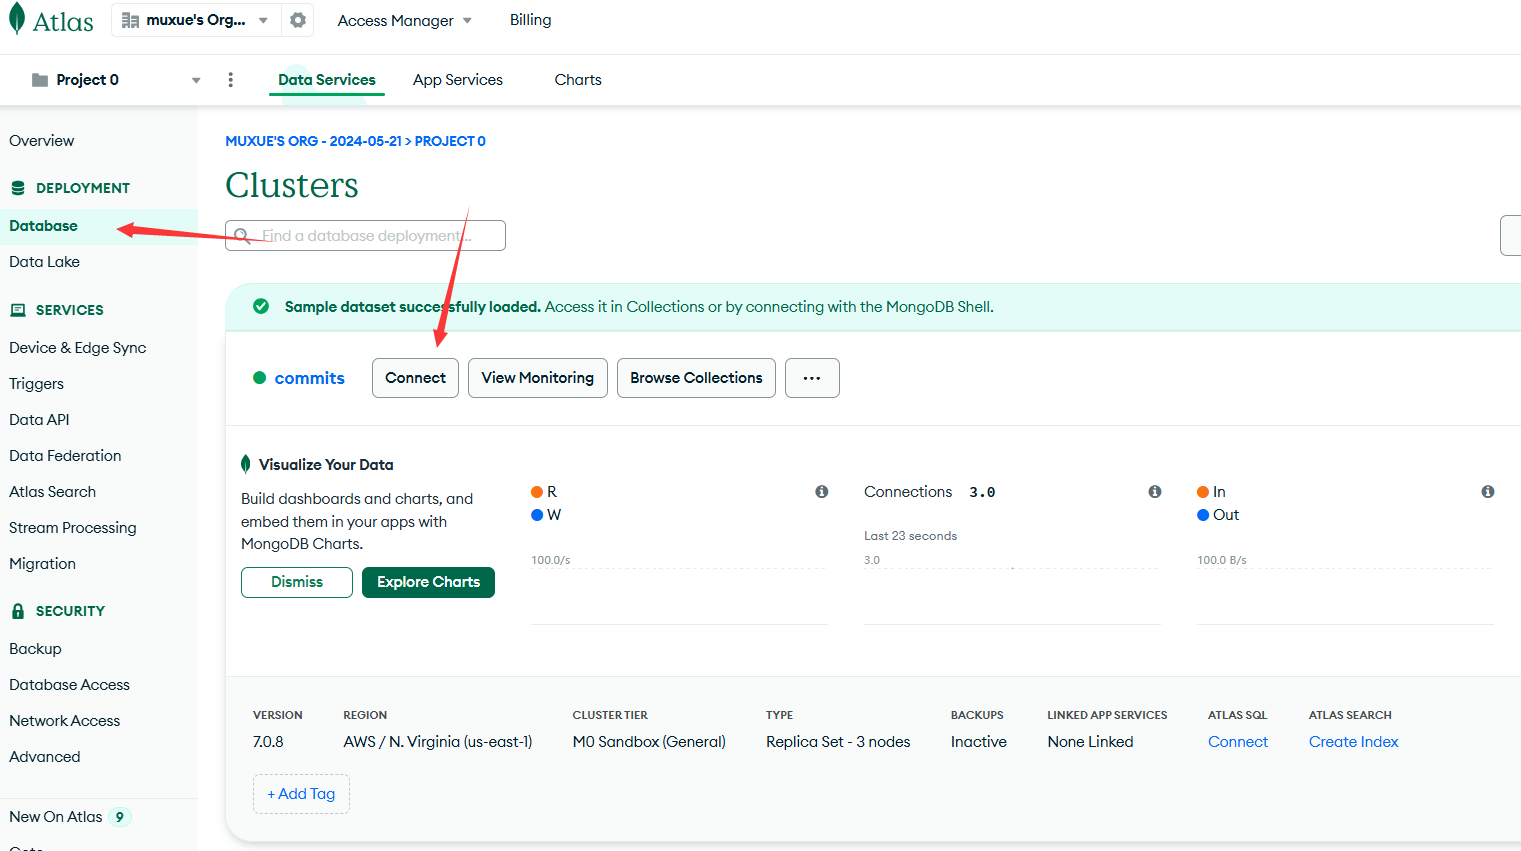This screenshot has width=1521, height=851.
Task: Switch to the Data Services tab
Action: click(x=327, y=80)
